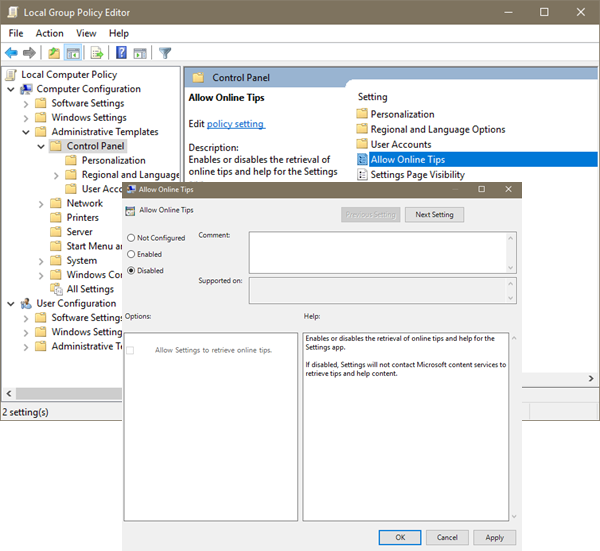Click the policy setting link
600x551 pixels.
235,124
